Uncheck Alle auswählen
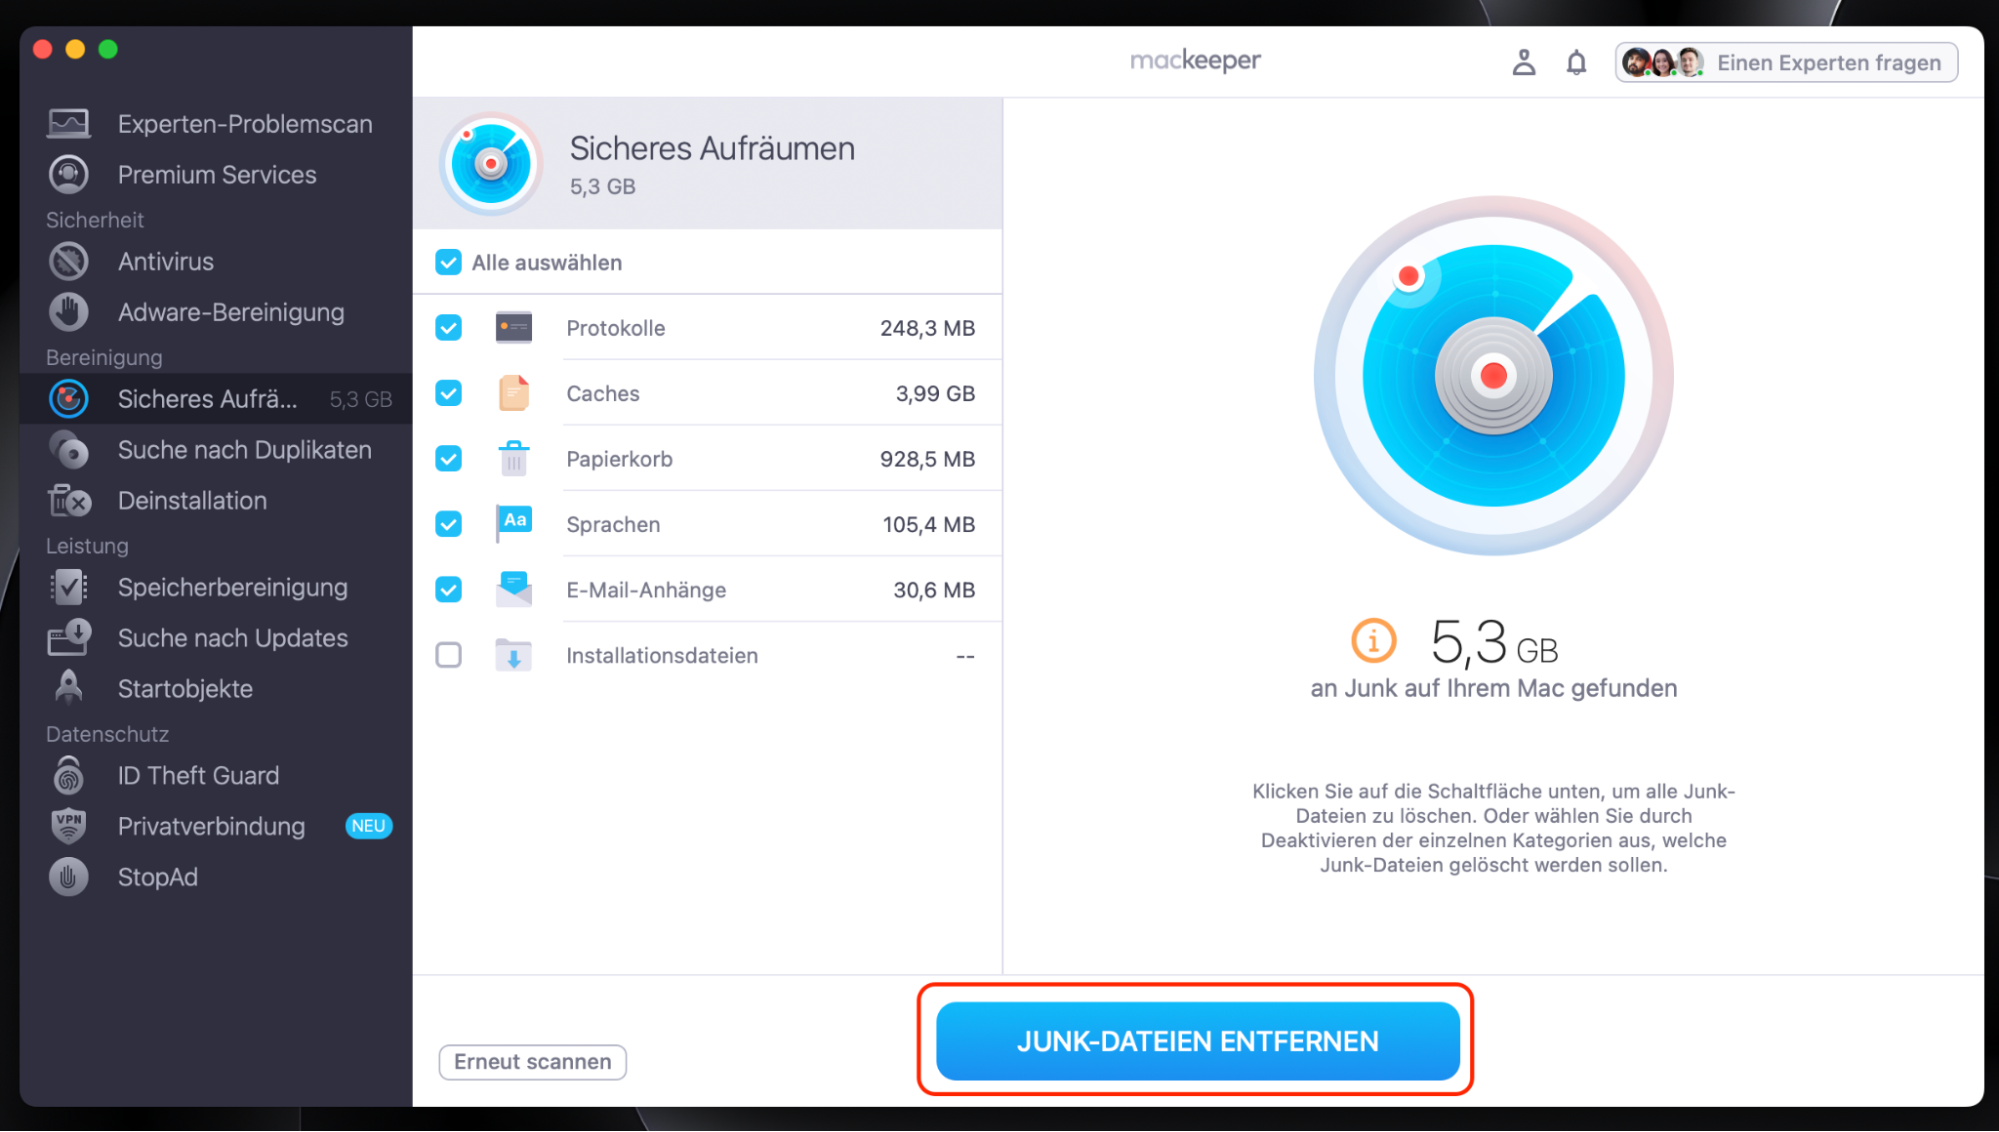 446,262
